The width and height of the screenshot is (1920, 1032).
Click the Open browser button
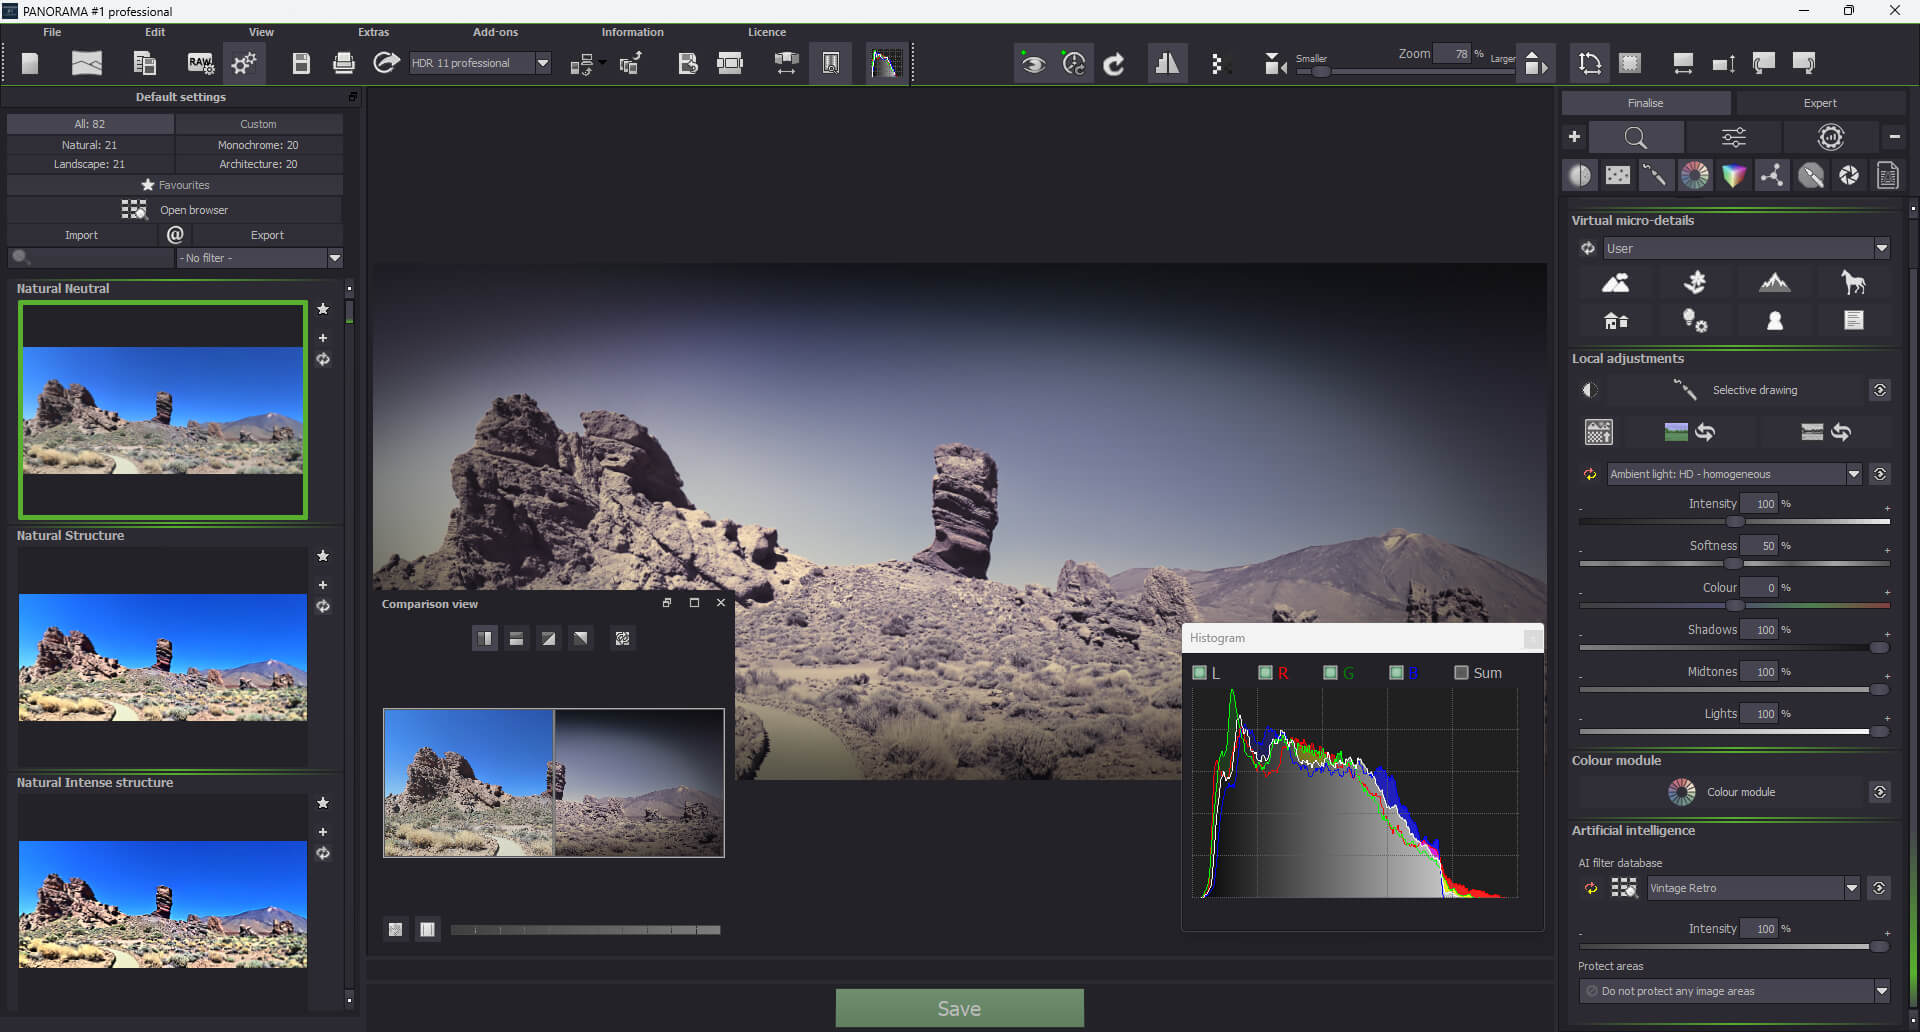(193, 210)
